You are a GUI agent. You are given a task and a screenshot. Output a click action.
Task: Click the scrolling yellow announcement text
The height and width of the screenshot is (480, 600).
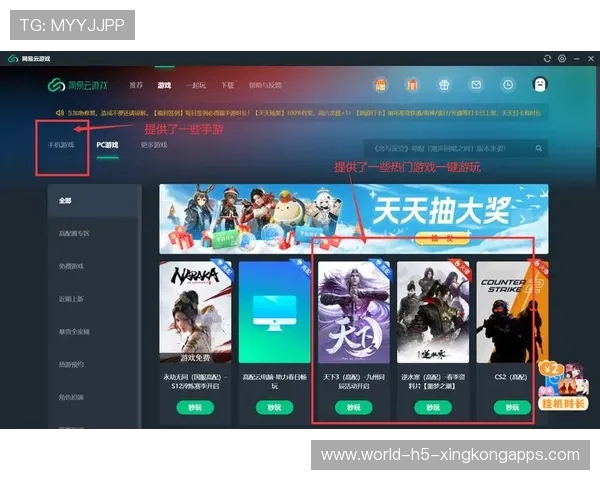click(305, 113)
